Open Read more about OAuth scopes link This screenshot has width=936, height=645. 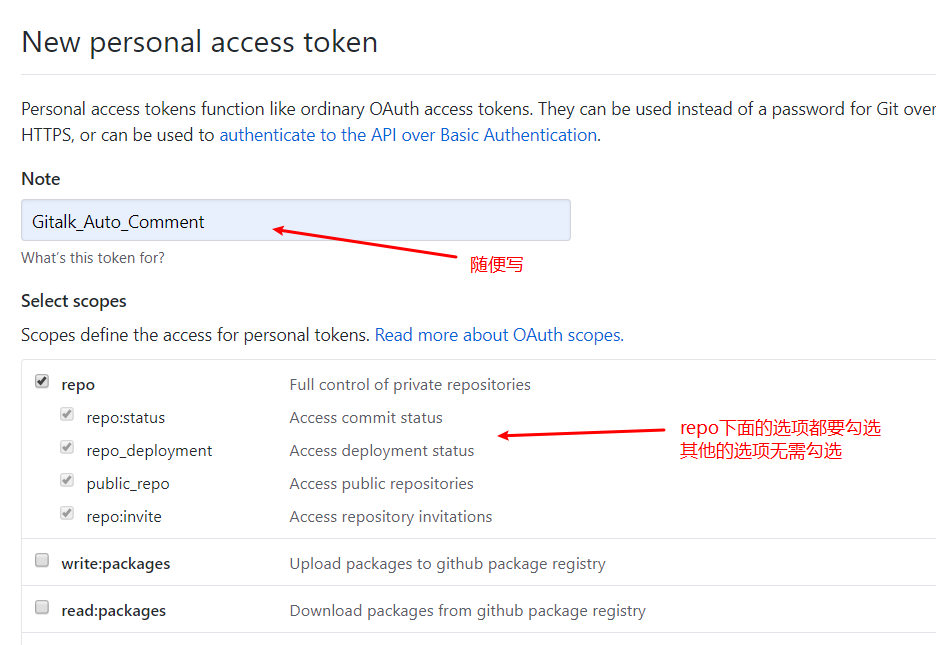[499, 335]
